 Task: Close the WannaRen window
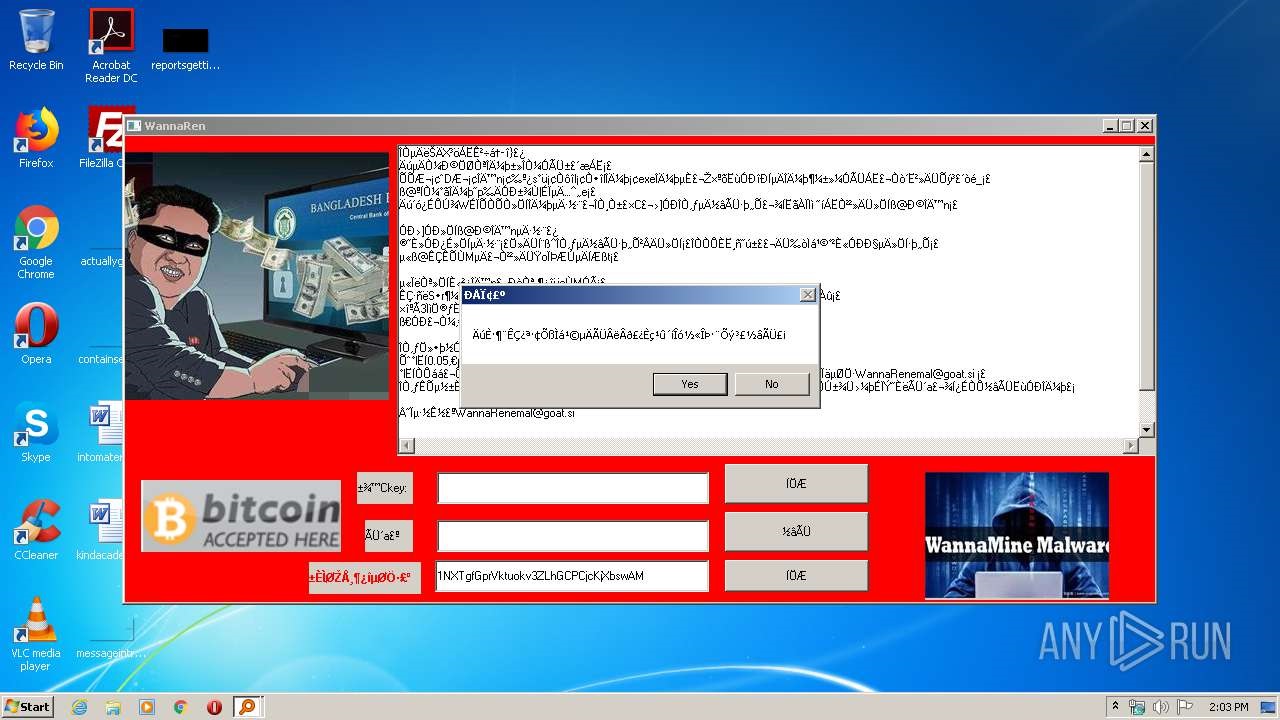click(x=1145, y=126)
